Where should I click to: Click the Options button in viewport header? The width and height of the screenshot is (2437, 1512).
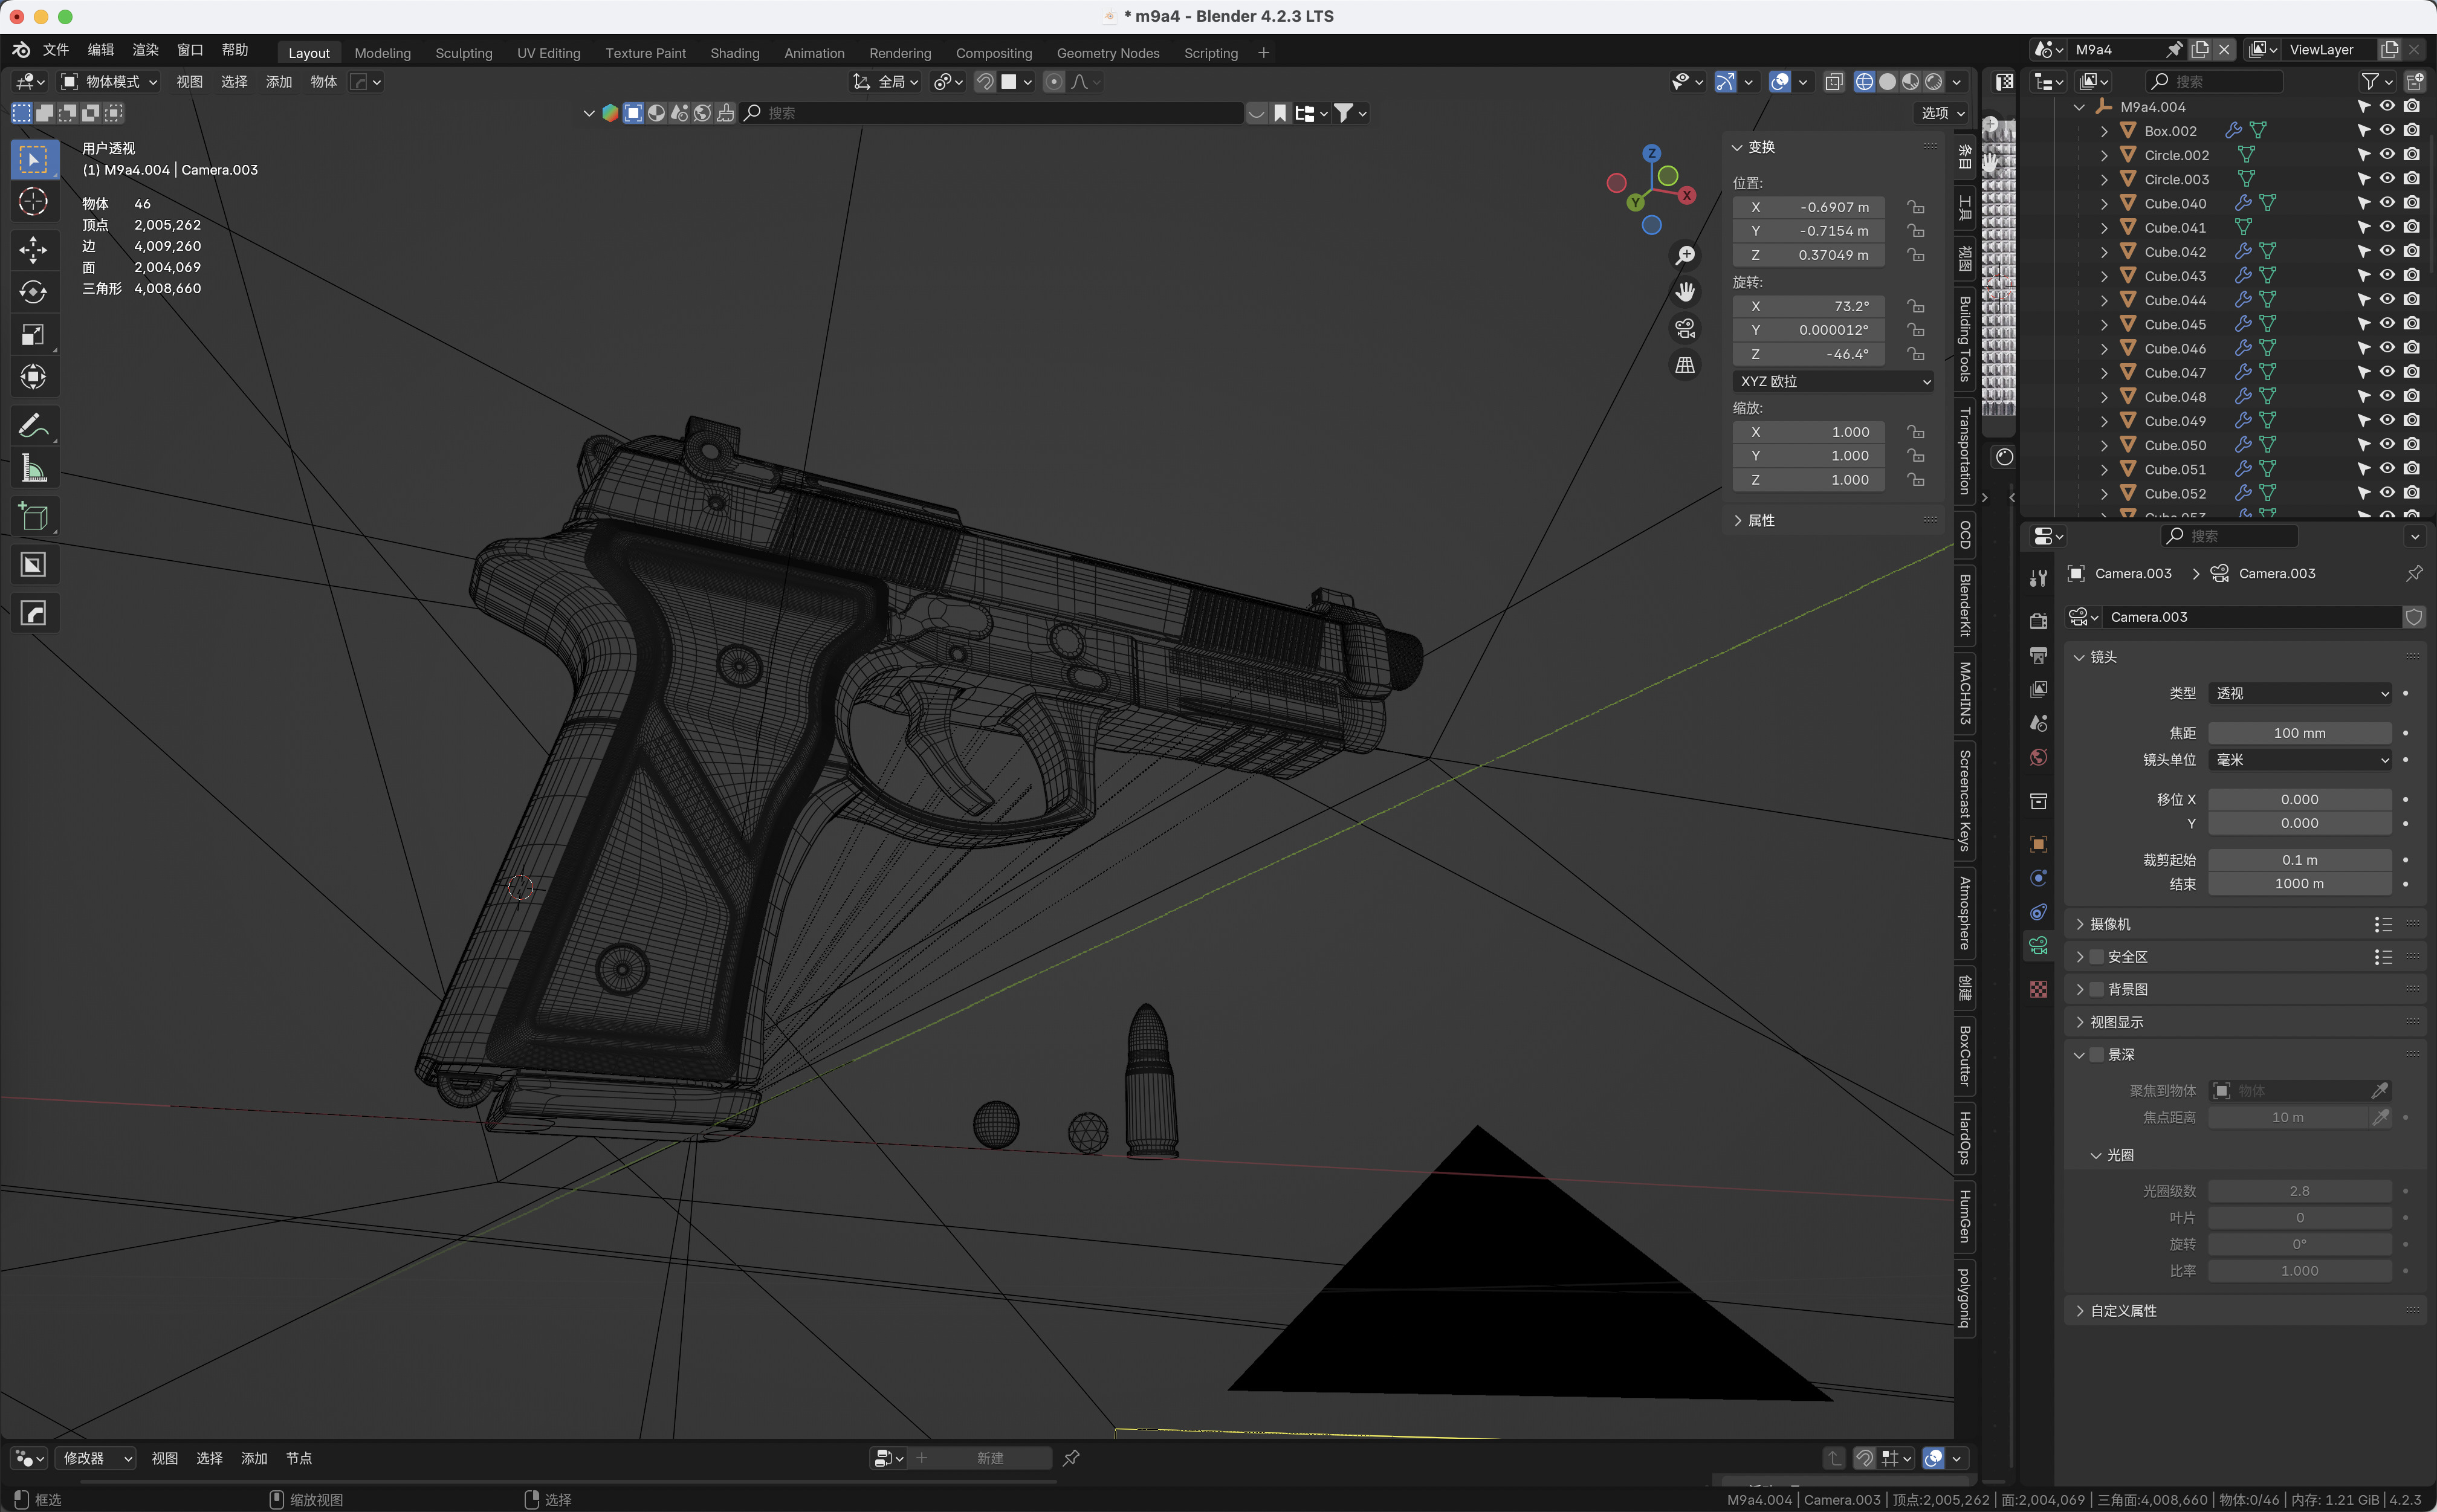(x=1943, y=113)
